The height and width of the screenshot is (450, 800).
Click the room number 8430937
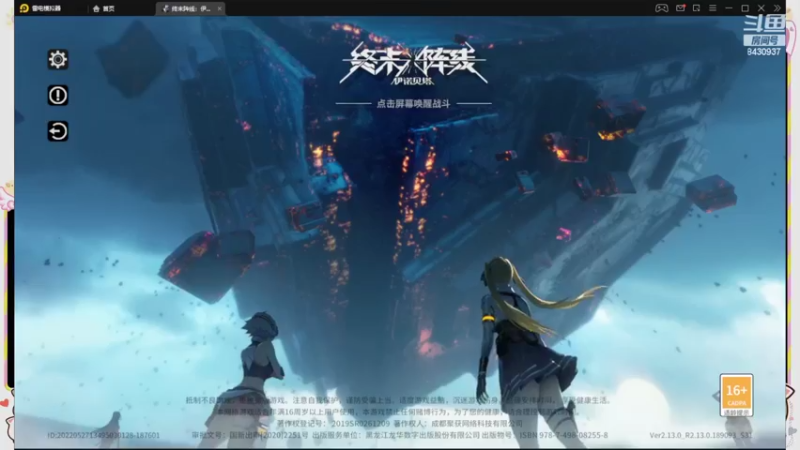coord(763,52)
